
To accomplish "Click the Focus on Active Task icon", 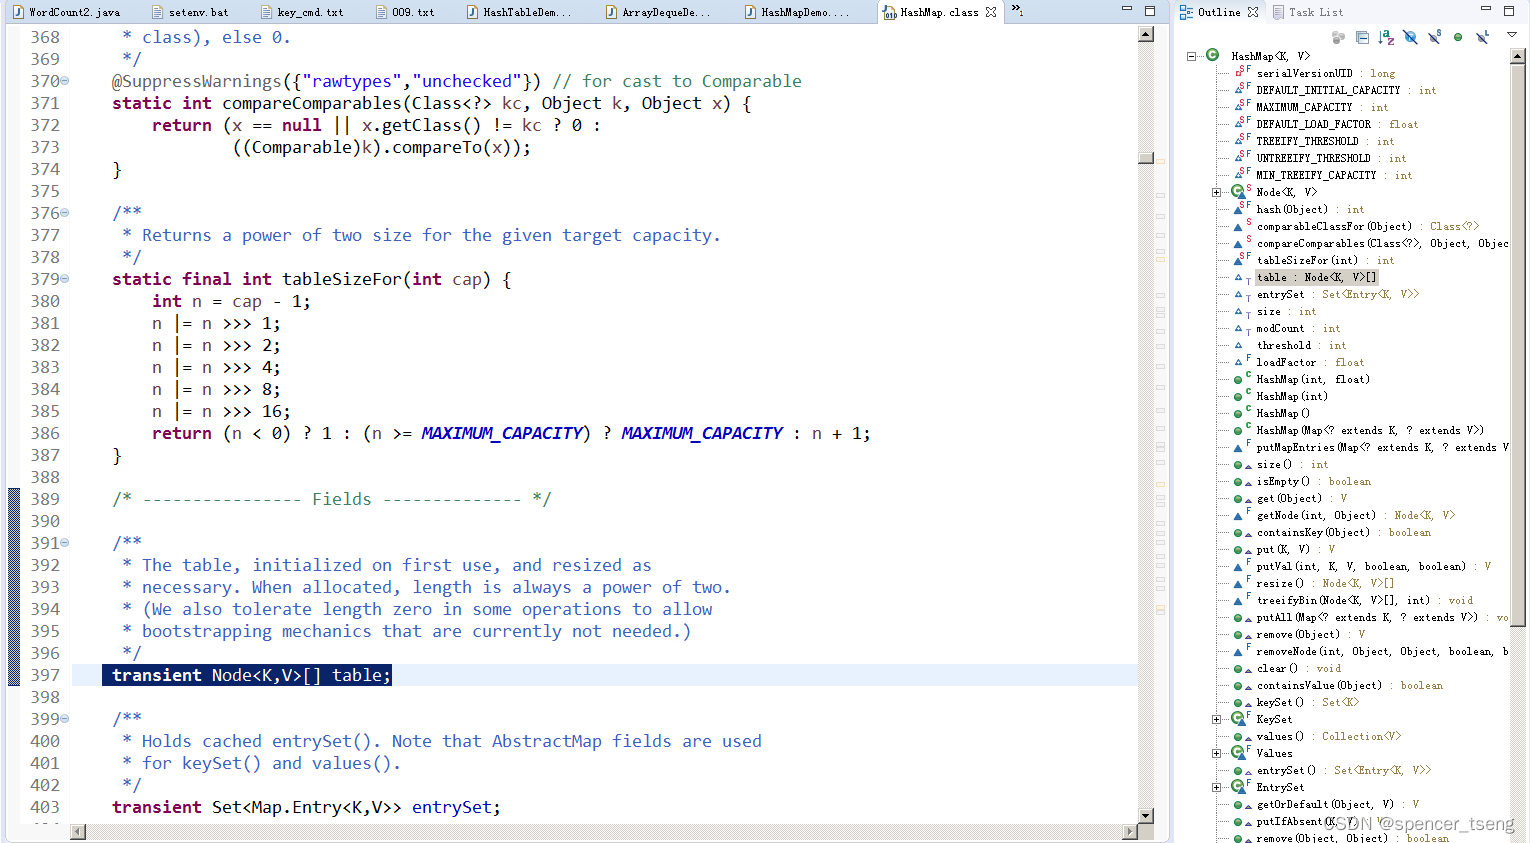I will pos(1338,37).
